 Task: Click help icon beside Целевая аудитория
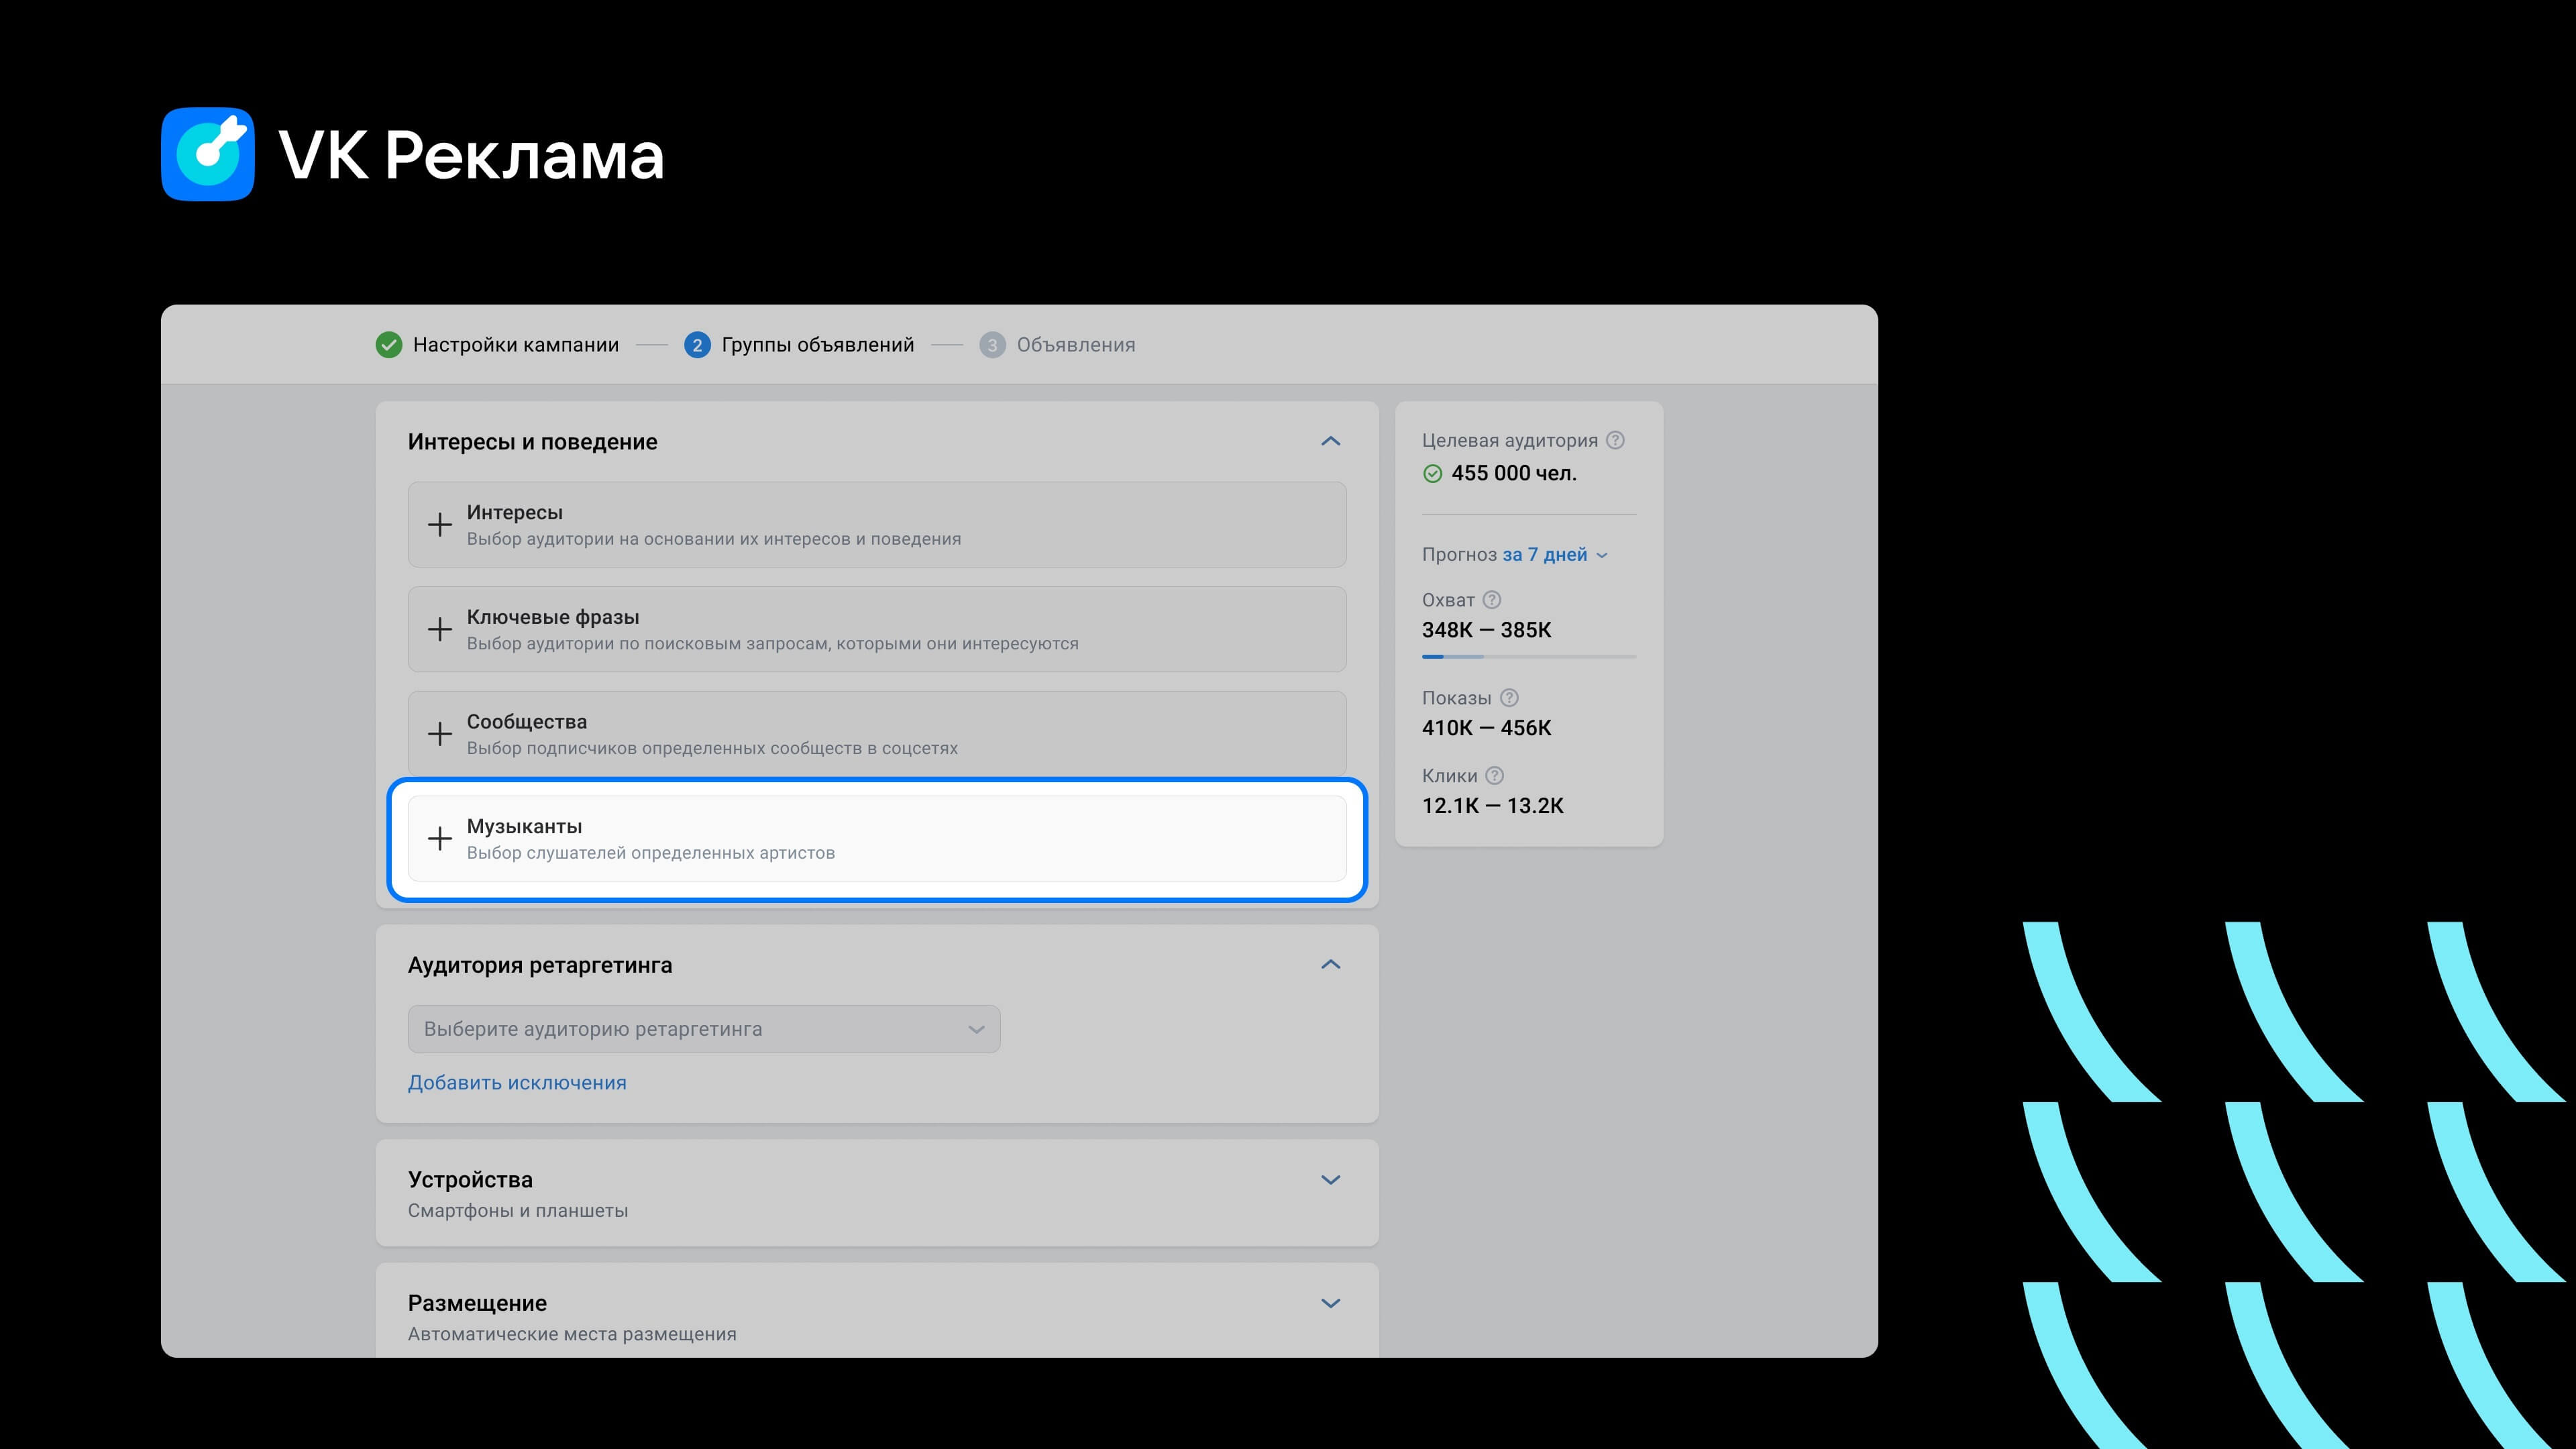tap(1615, 440)
